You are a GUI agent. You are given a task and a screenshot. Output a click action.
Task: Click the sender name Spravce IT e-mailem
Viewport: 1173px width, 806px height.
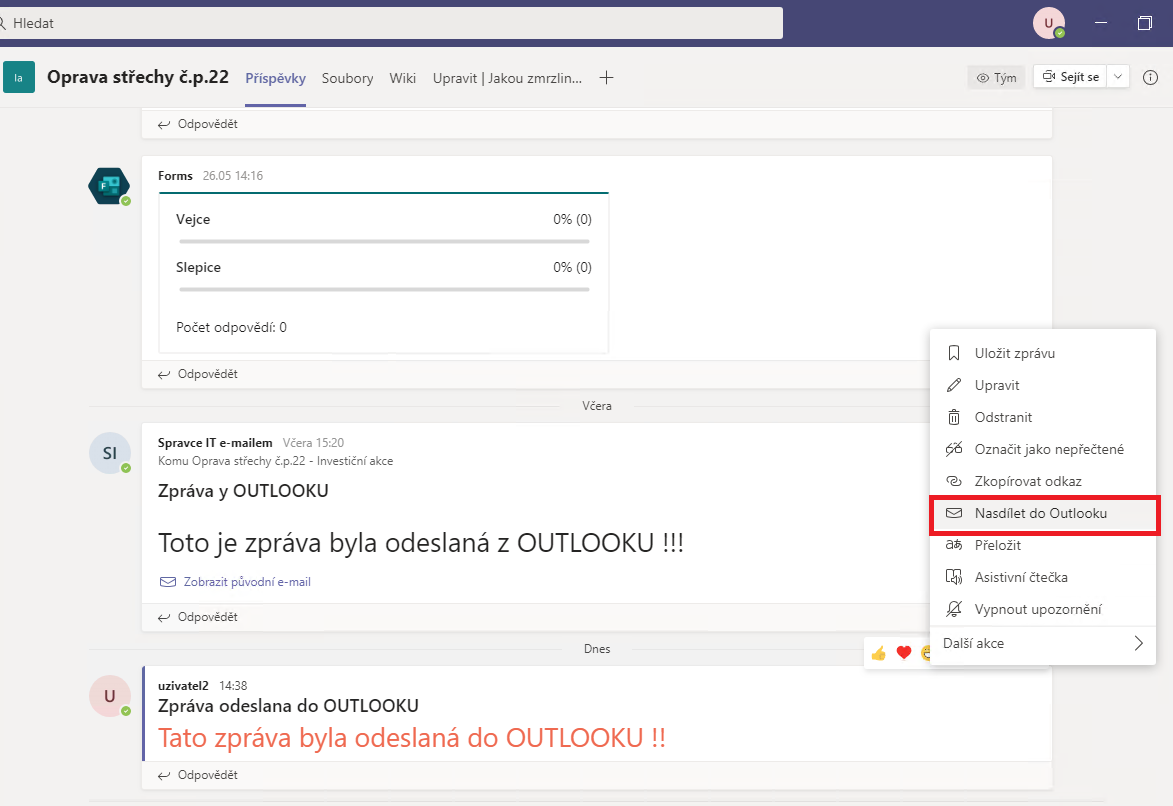(x=215, y=443)
